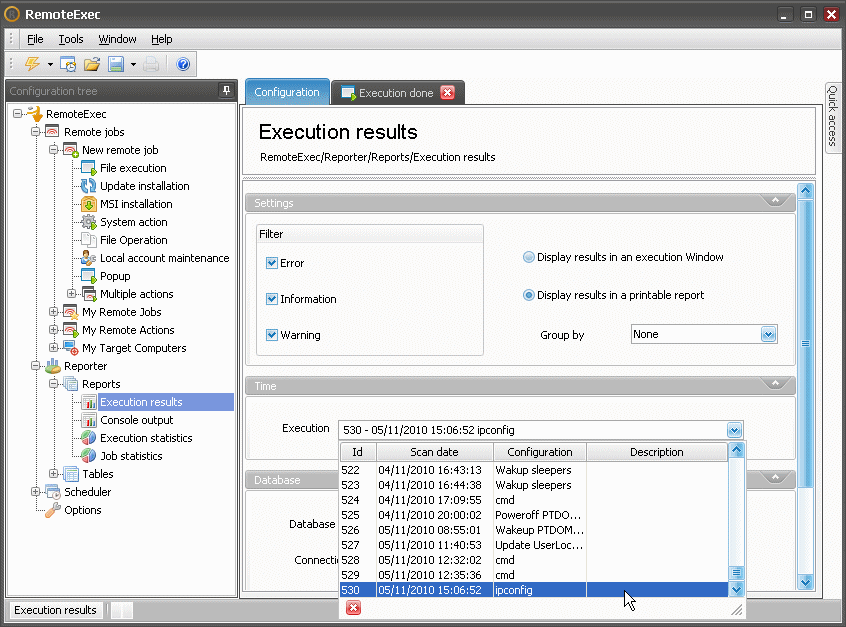Click the lightning Execute toolbar icon
This screenshot has width=846, height=627.
[x=33, y=64]
